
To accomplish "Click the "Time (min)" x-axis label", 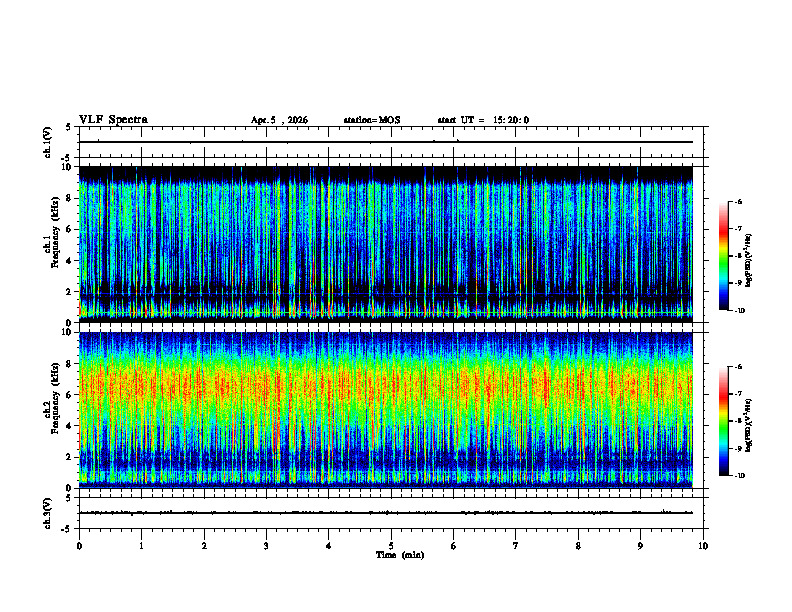I will [x=400, y=555].
